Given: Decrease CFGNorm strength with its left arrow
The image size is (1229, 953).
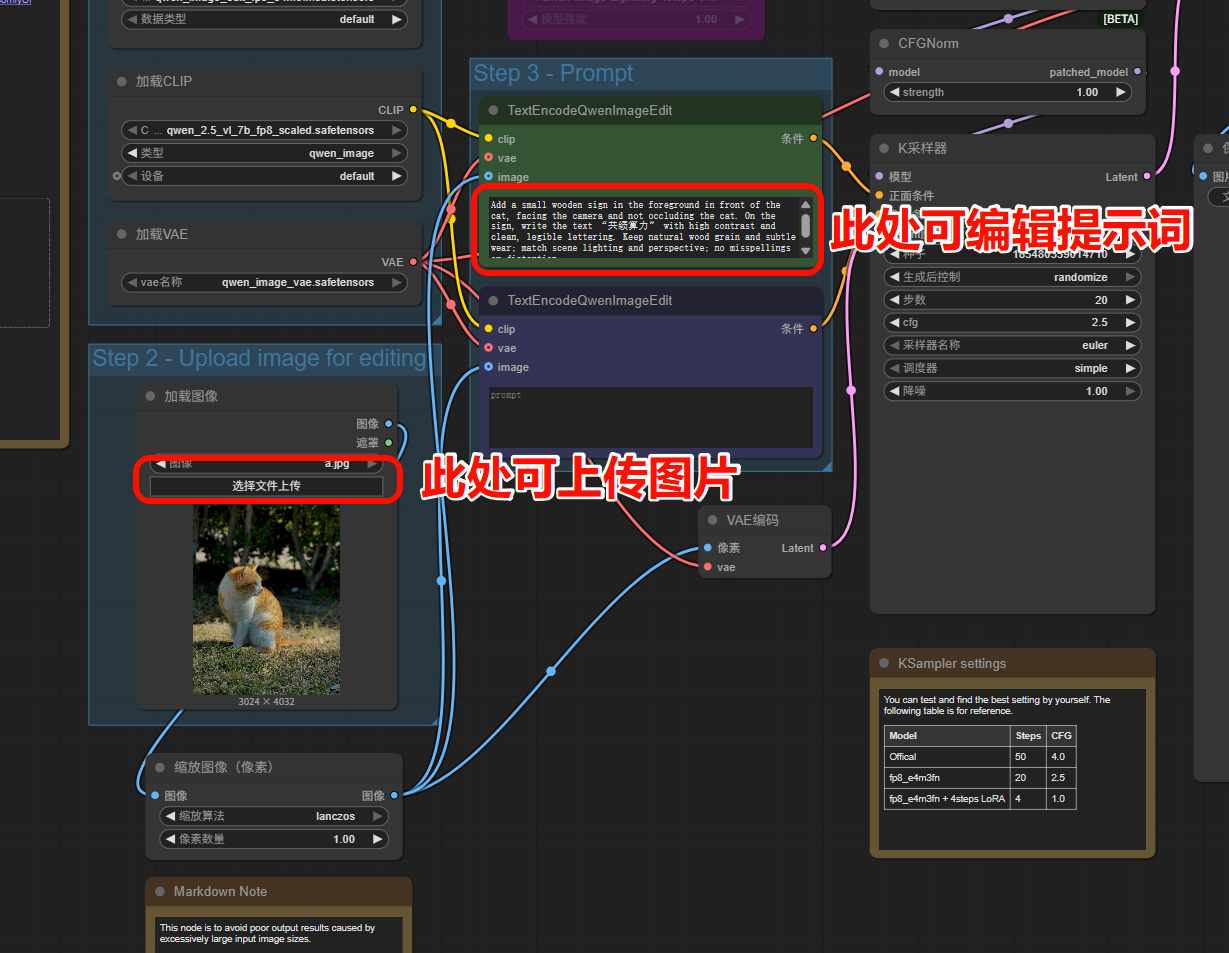Looking at the screenshot, I should [894, 92].
